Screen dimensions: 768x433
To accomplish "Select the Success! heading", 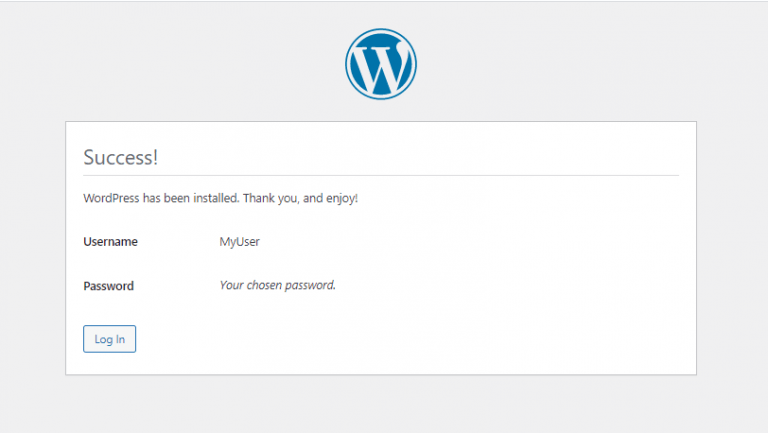I will 120,157.
